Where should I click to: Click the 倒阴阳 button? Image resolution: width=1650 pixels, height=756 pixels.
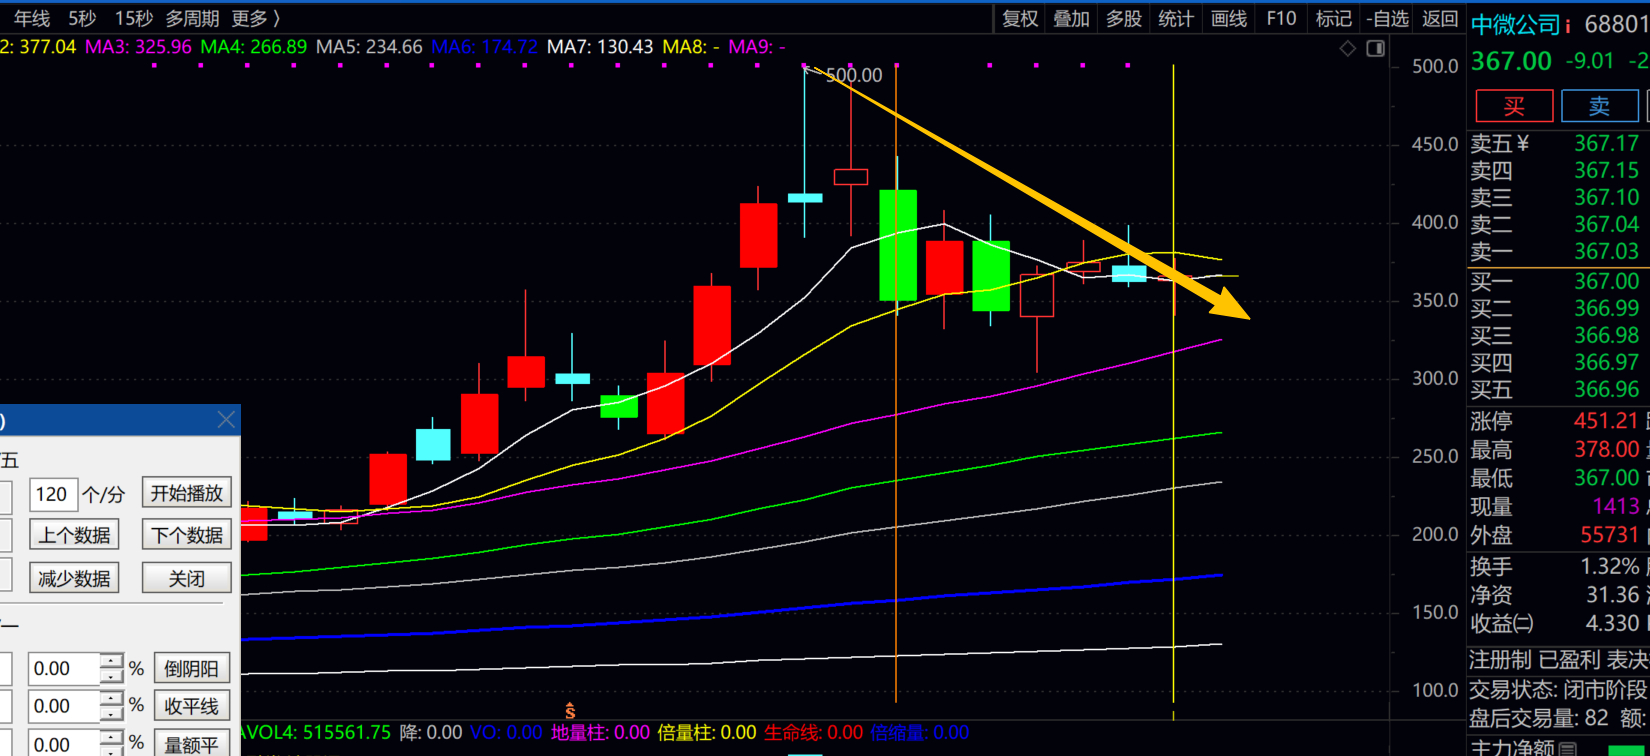point(192,668)
